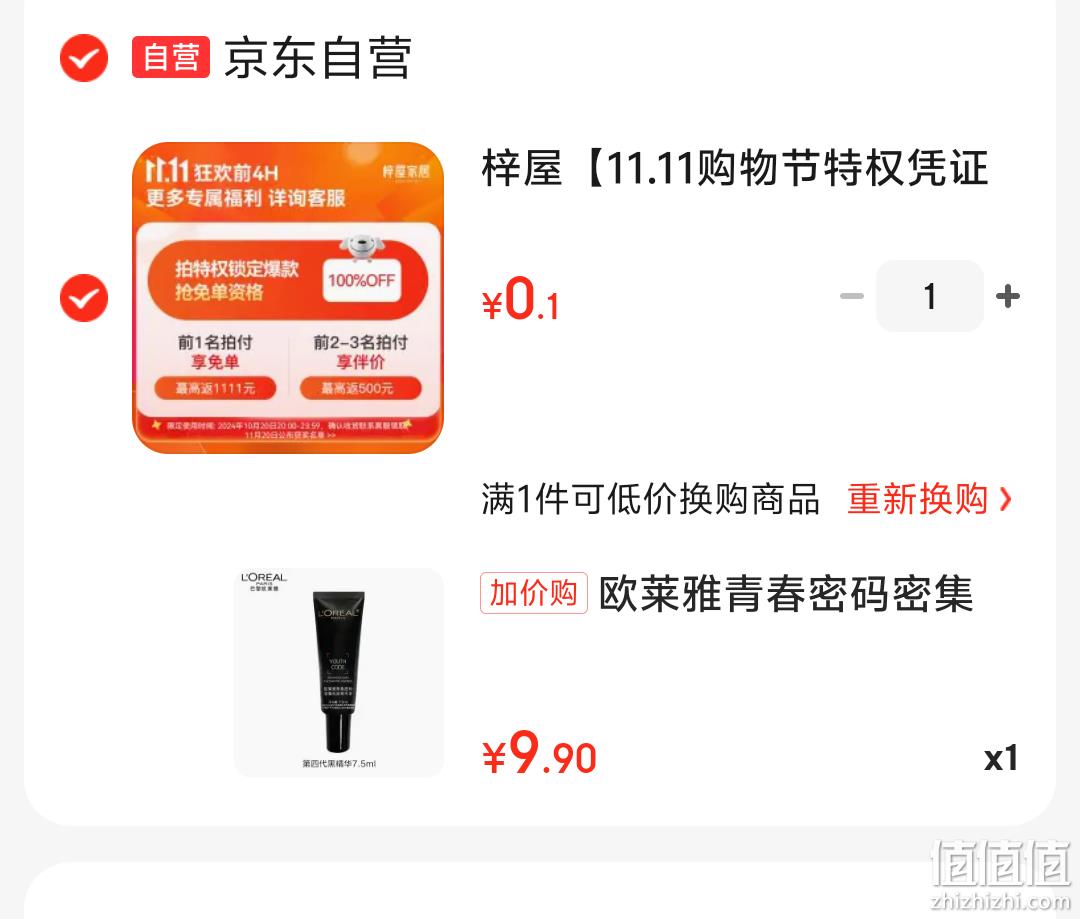Expand the 重新换购 chevron arrow
Image resolution: width=1080 pixels, height=919 pixels.
coord(1006,499)
